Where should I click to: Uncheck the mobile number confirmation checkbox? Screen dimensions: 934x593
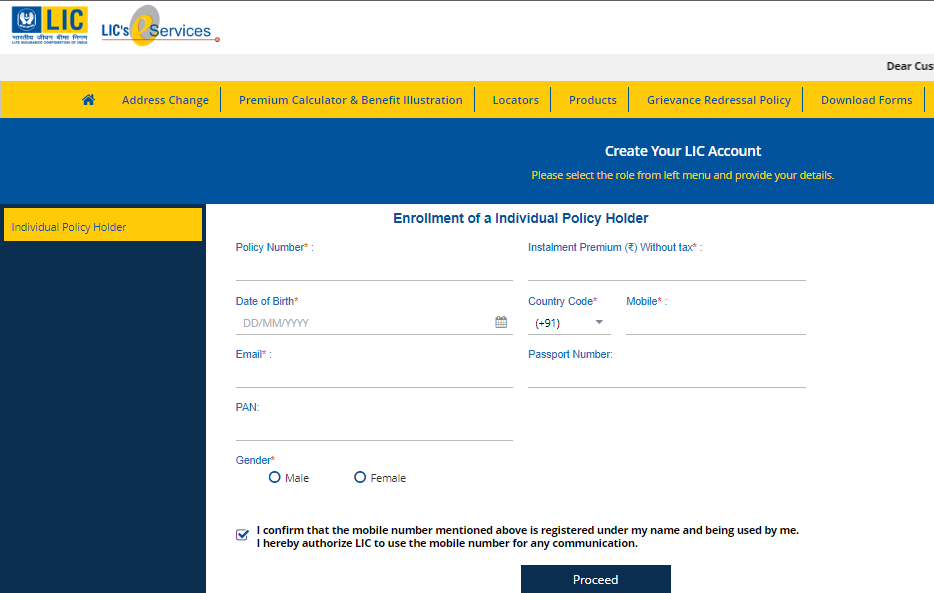(242, 535)
